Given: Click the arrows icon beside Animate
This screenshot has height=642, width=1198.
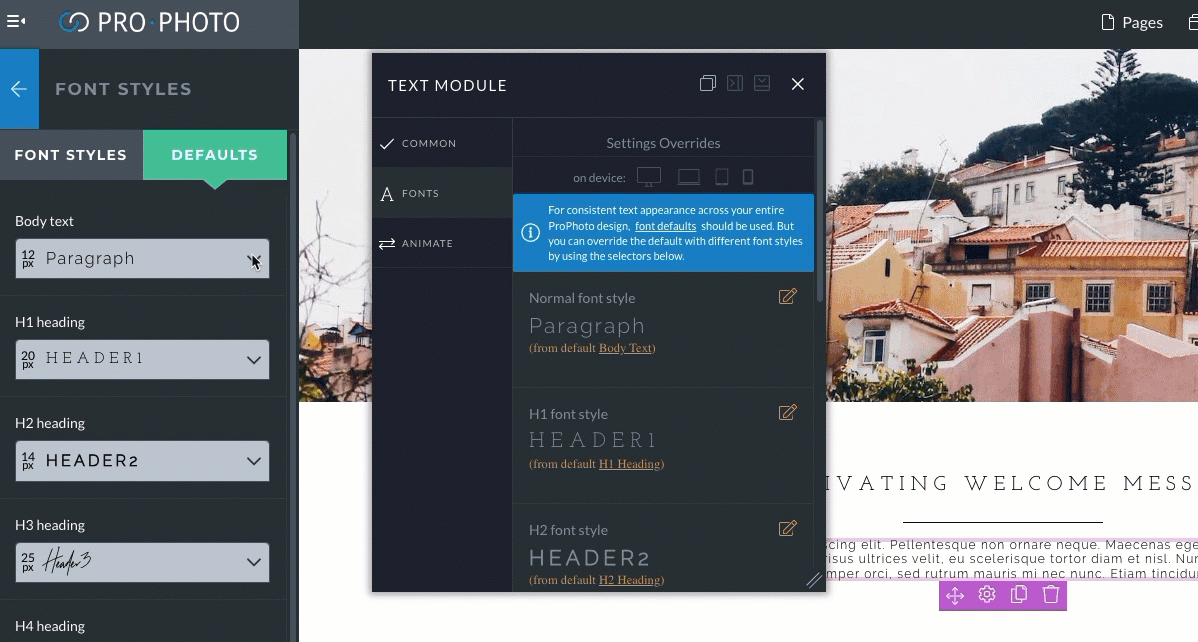Looking at the screenshot, I should 387,243.
